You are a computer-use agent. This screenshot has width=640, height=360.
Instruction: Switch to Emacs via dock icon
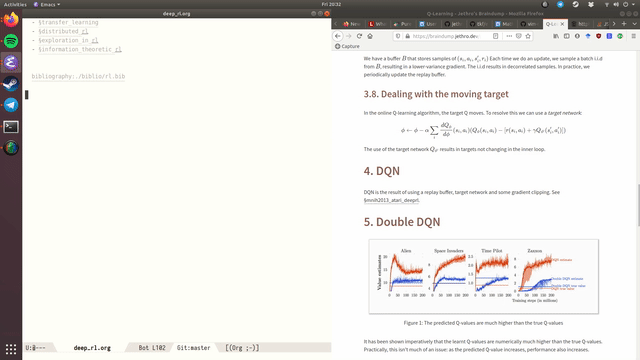click(11, 62)
